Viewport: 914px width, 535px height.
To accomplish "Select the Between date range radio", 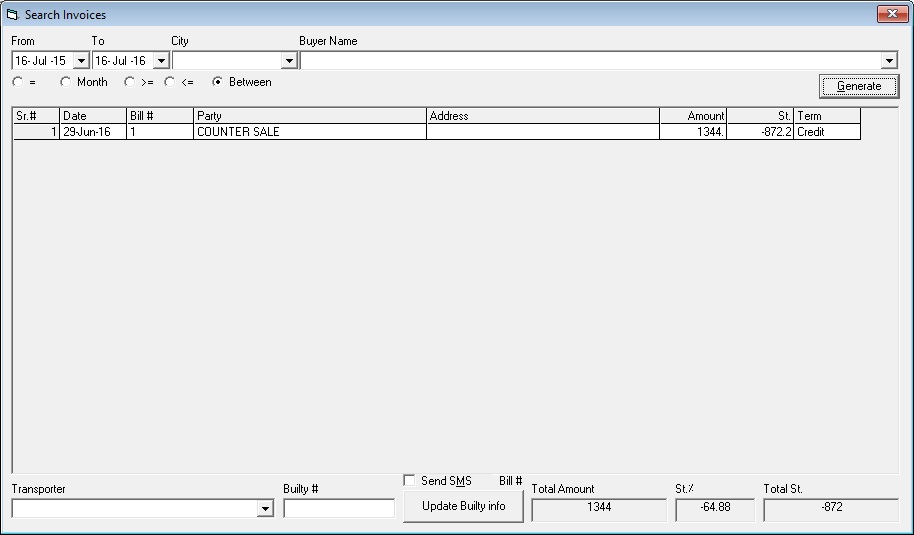I will pos(218,82).
